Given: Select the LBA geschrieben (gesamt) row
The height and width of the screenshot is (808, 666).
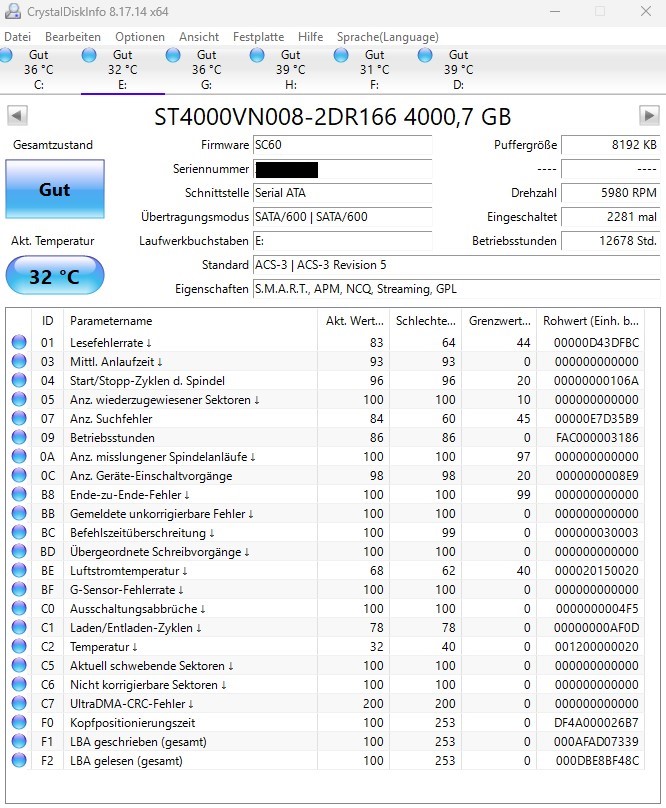Looking at the screenshot, I should coord(327,742).
